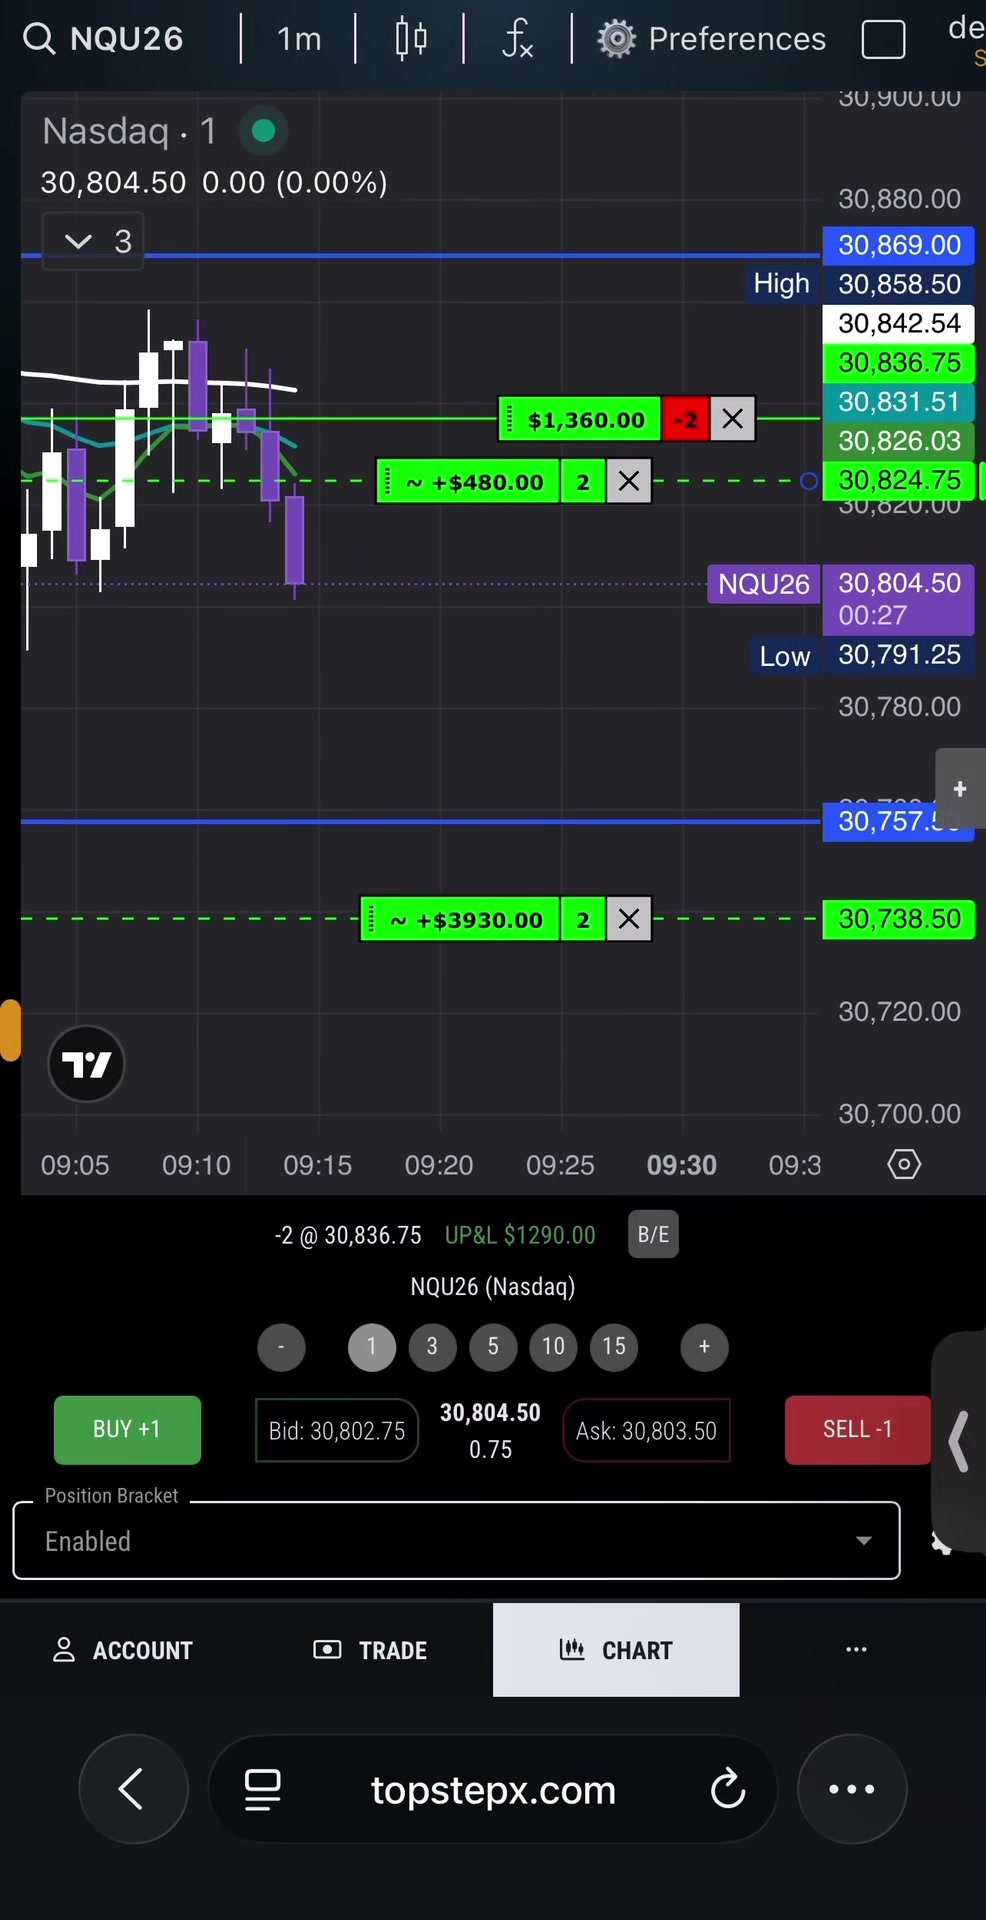Image resolution: width=986 pixels, height=1920 pixels.
Task: Switch to the CHART tab
Action: 616,1650
